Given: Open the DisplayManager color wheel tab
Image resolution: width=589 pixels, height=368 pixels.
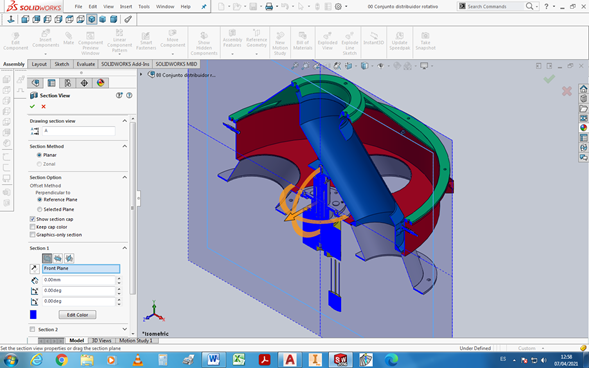Looking at the screenshot, I should [x=100, y=83].
